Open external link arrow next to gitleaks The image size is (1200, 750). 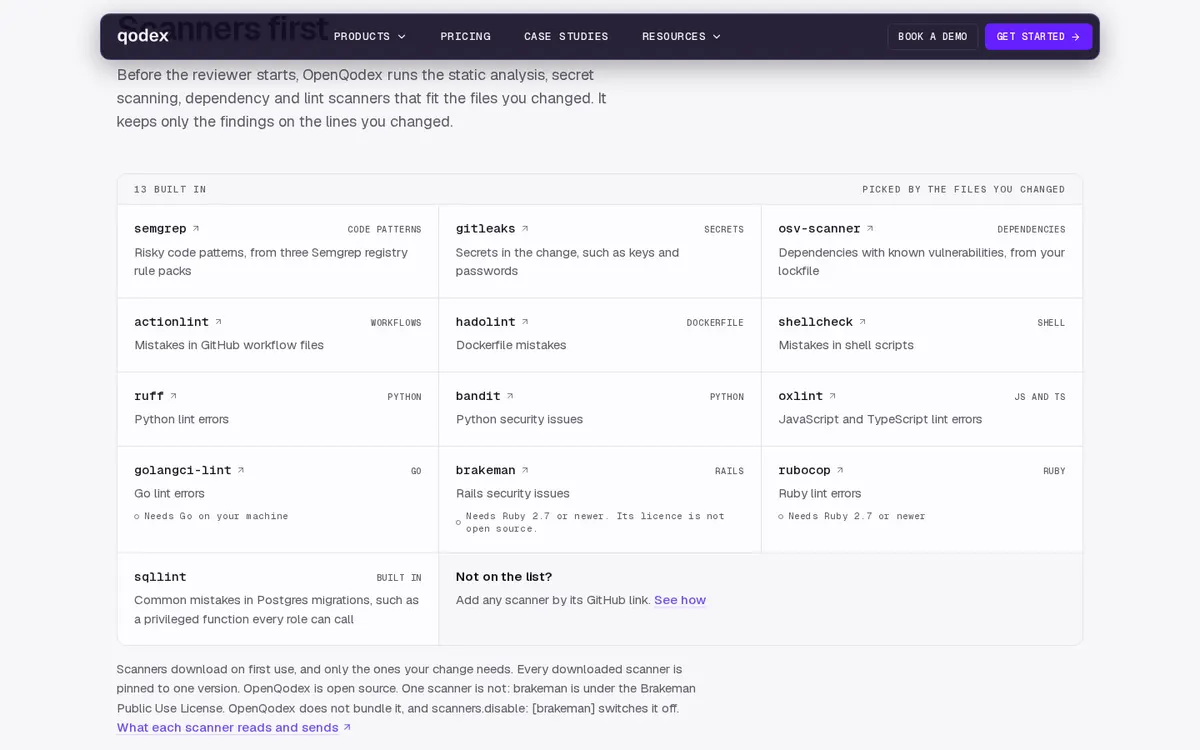pyautogui.click(x=525, y=229)
